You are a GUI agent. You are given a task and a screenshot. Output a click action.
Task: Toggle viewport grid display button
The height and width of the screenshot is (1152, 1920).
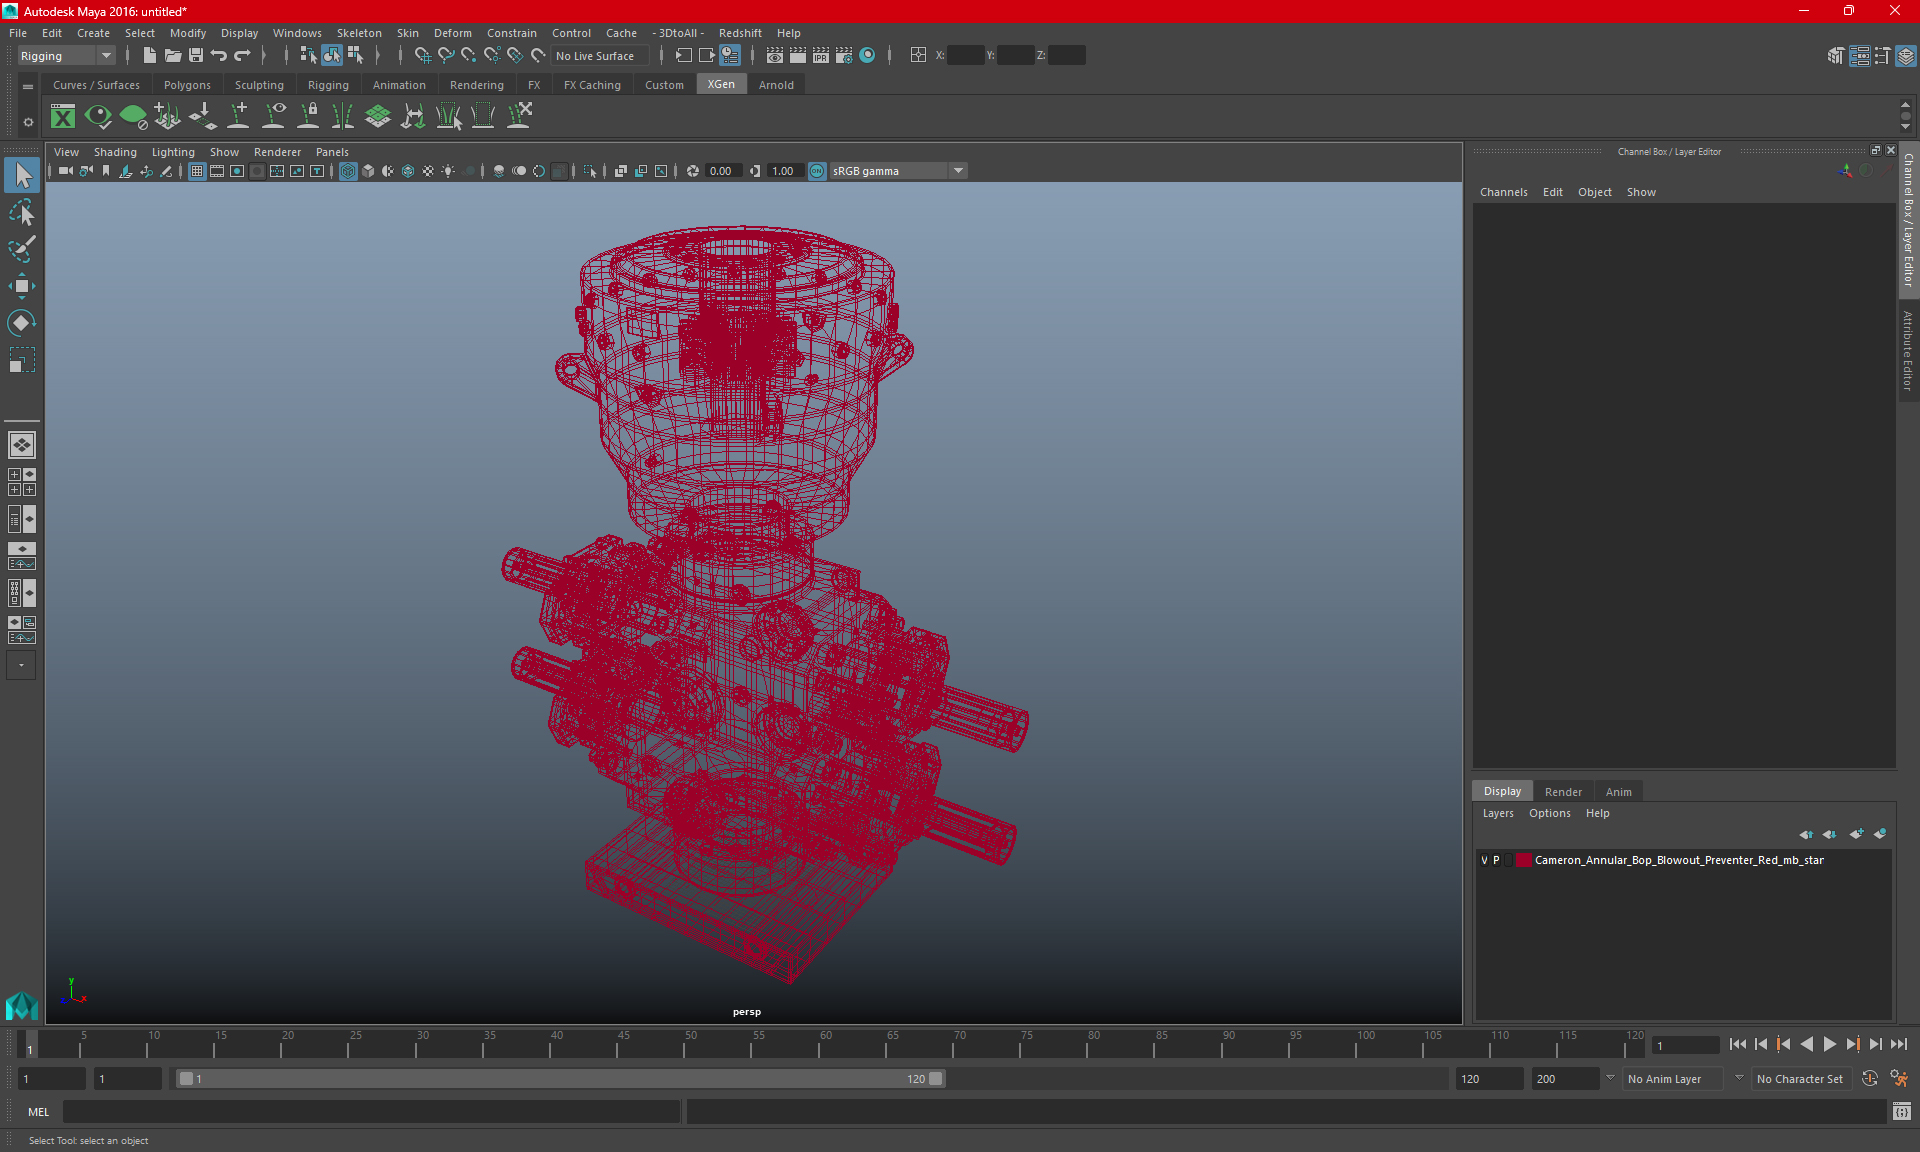197,171
